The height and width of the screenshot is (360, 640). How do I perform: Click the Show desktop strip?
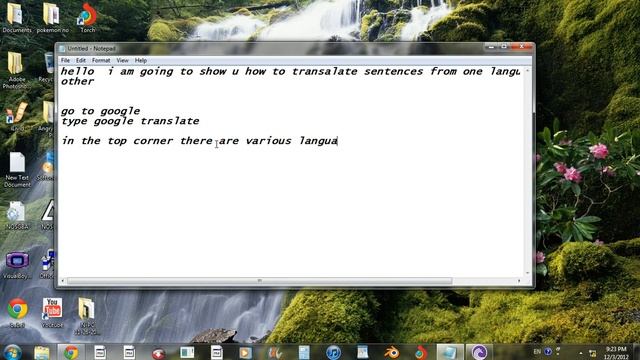coord(637,352)
